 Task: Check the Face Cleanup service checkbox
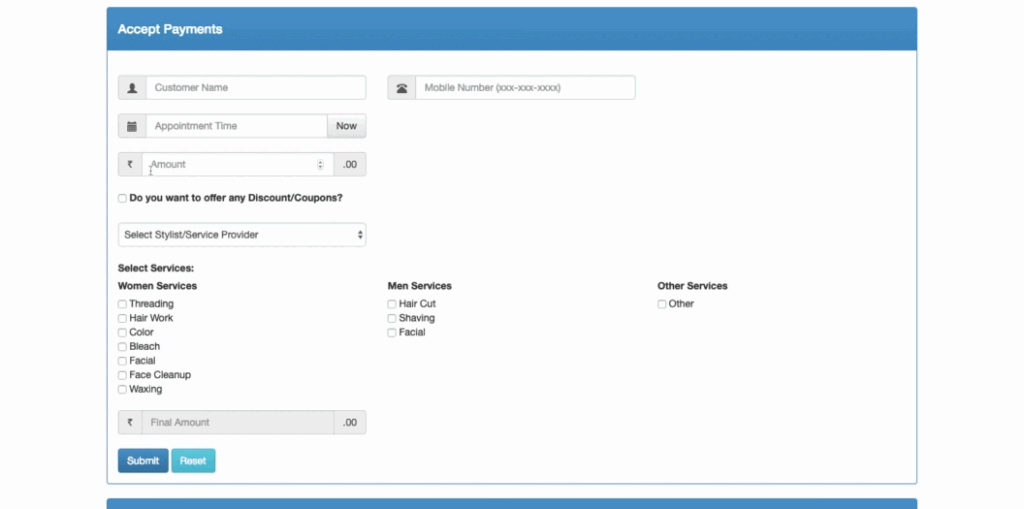tap(122, 376)
